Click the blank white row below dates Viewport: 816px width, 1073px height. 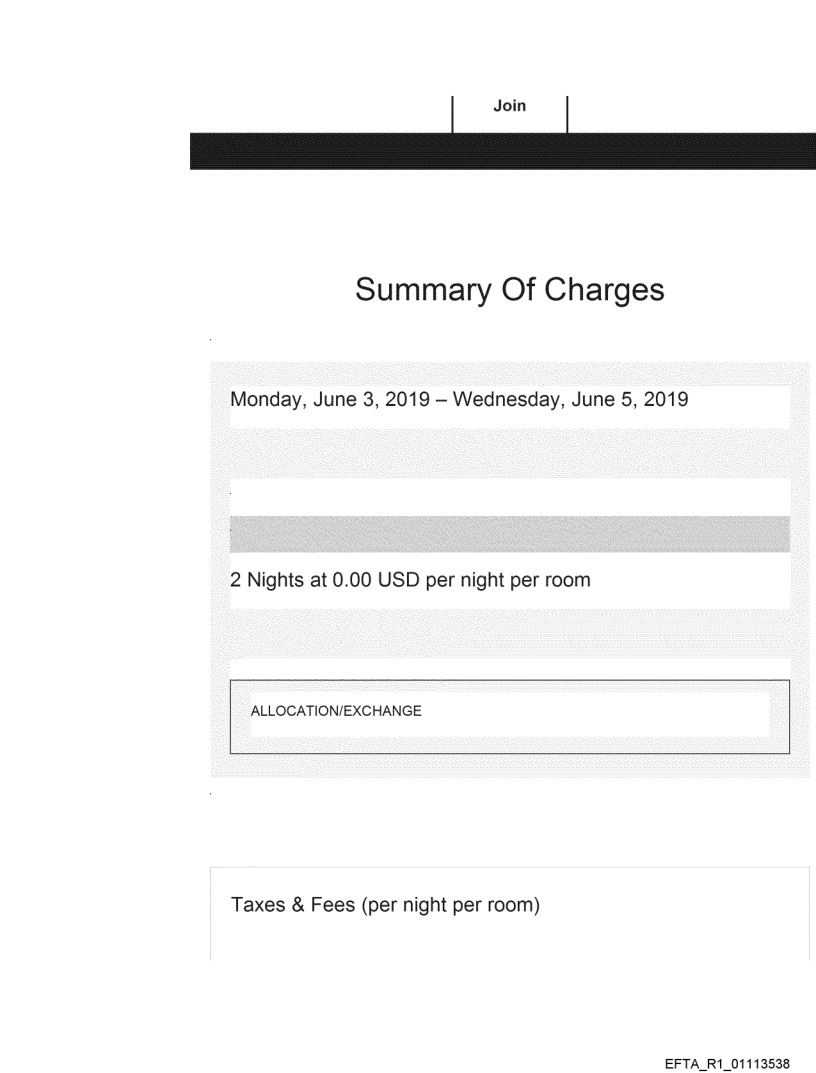pyautogui.click(x=510, y=497)
